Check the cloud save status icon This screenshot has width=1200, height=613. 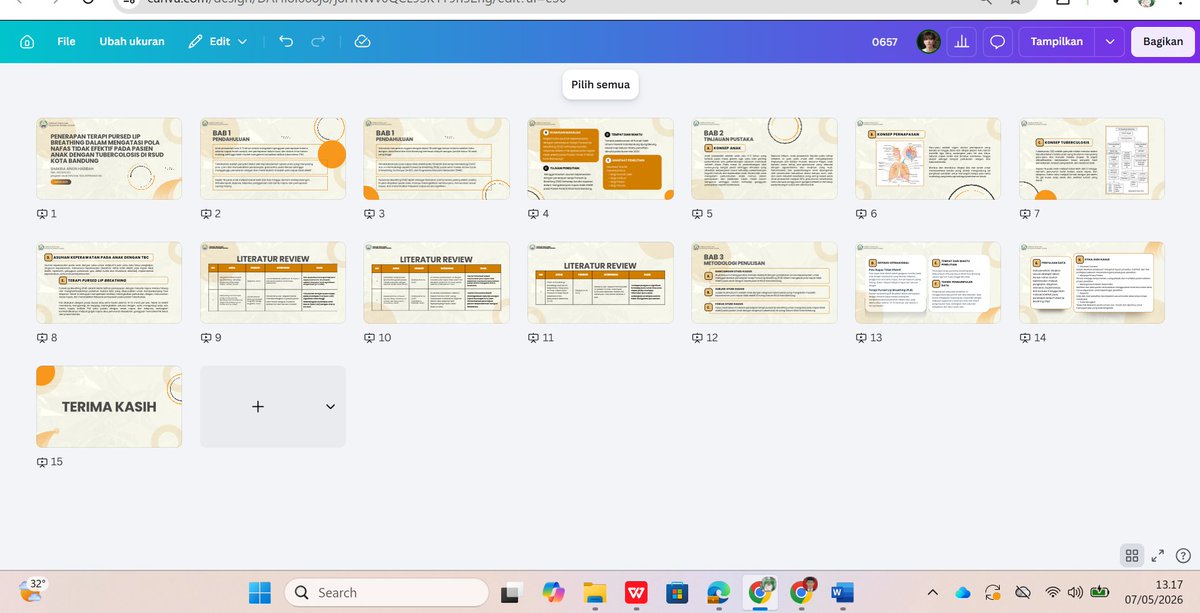[363, 42]
